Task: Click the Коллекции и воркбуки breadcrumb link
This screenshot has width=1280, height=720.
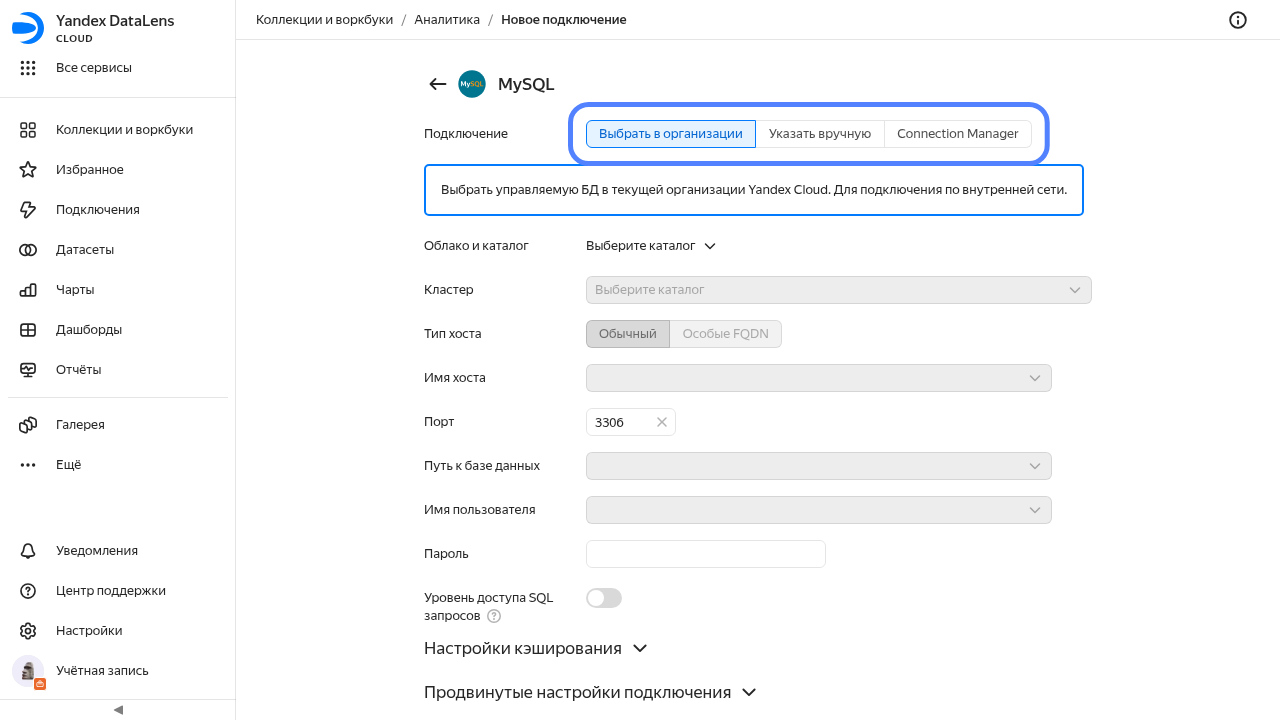Action: (x=325, y=20)
